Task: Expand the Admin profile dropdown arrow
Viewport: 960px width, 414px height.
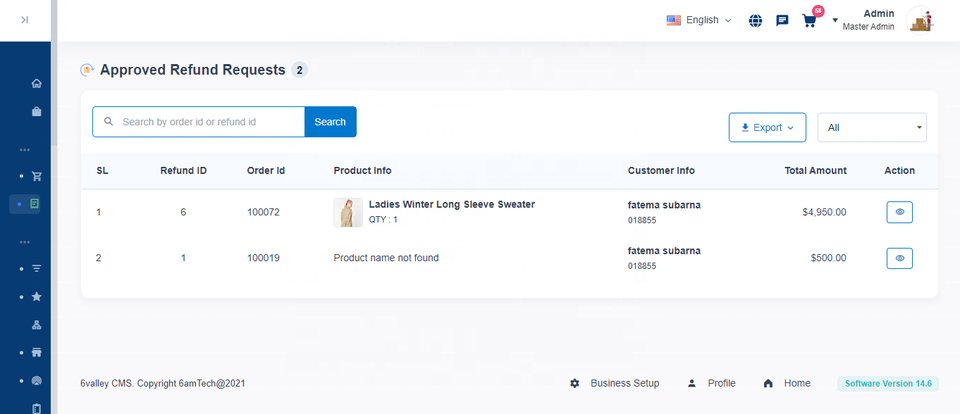Action: (x=835, y=20)
